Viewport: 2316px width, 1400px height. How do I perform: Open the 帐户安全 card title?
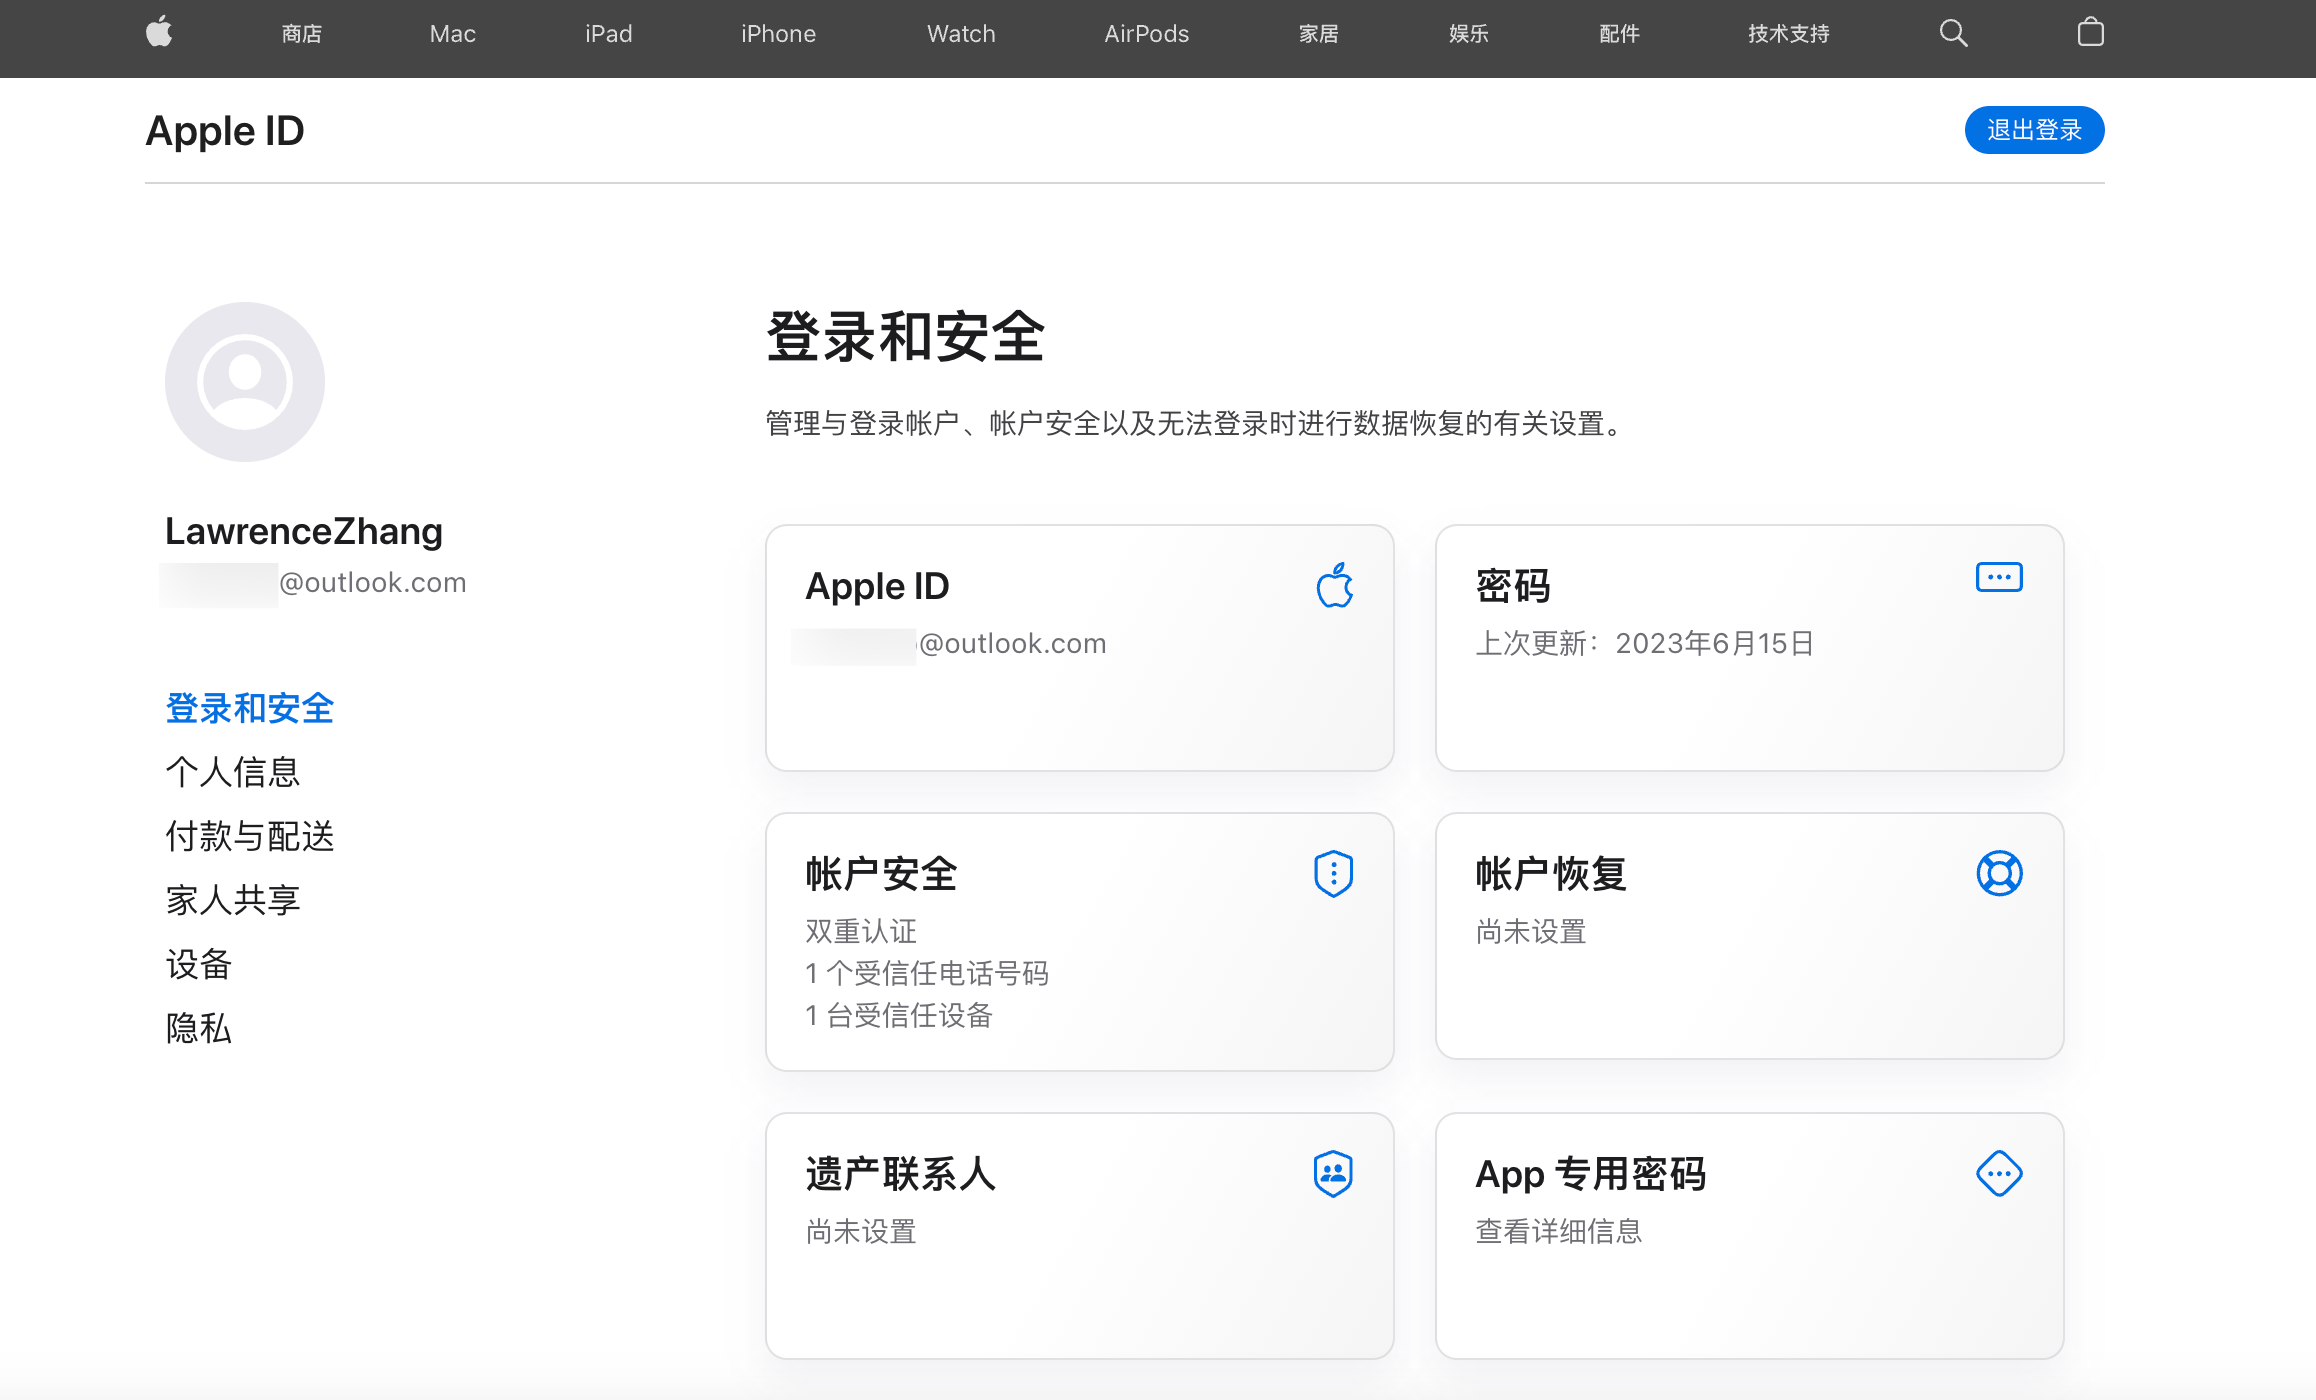pos(881,874)
